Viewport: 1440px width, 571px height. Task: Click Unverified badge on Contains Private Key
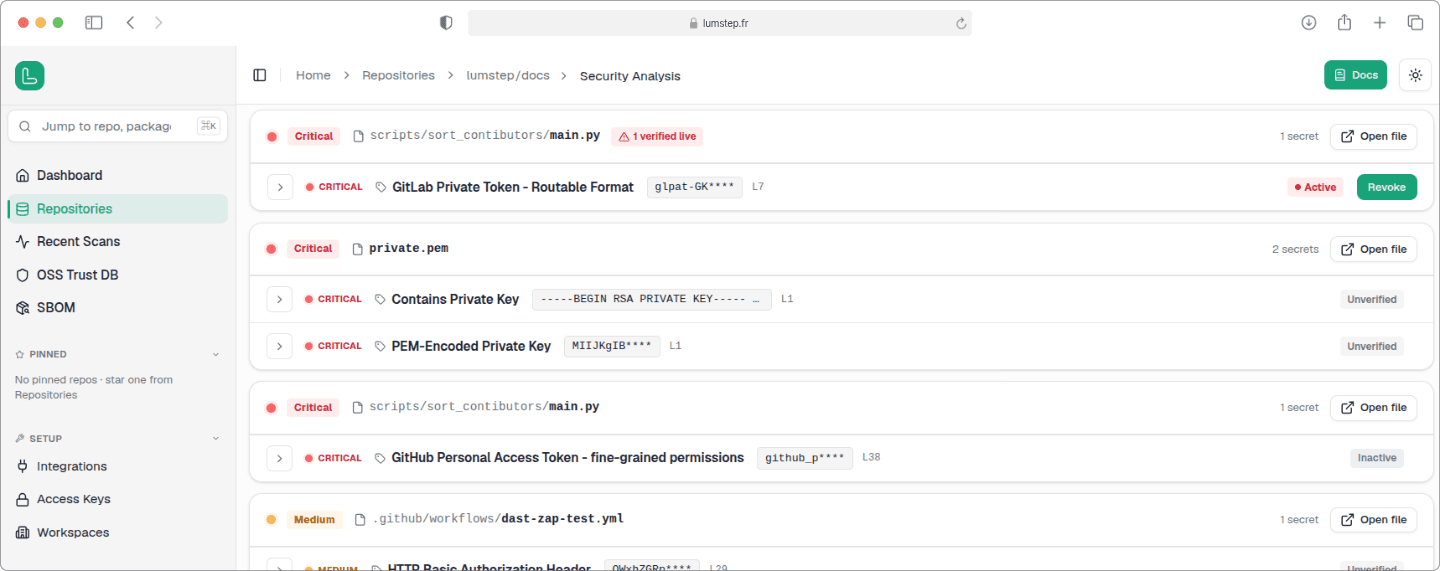[x=1372, y=299]
